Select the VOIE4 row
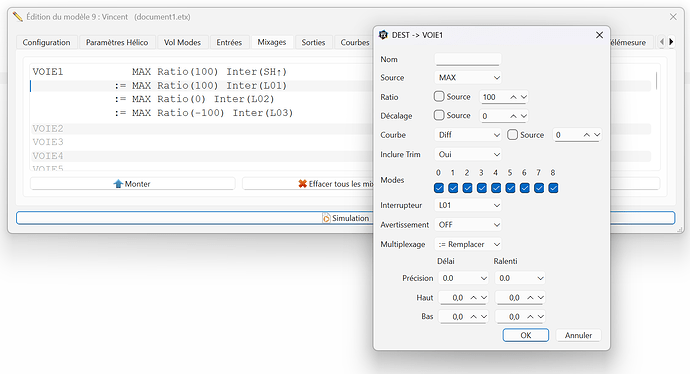 [202, 156]
